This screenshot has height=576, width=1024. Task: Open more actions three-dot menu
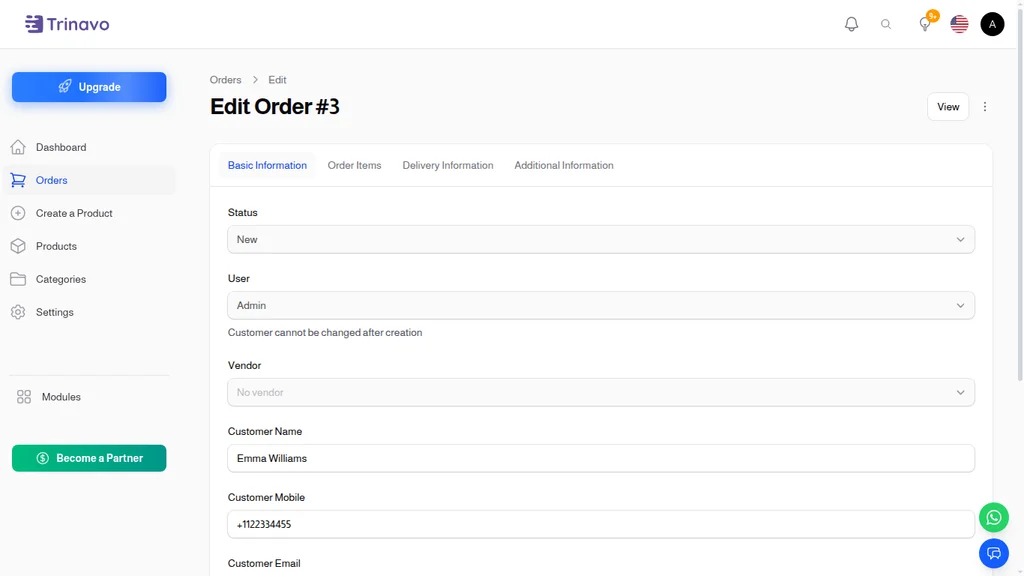(985, 106)
